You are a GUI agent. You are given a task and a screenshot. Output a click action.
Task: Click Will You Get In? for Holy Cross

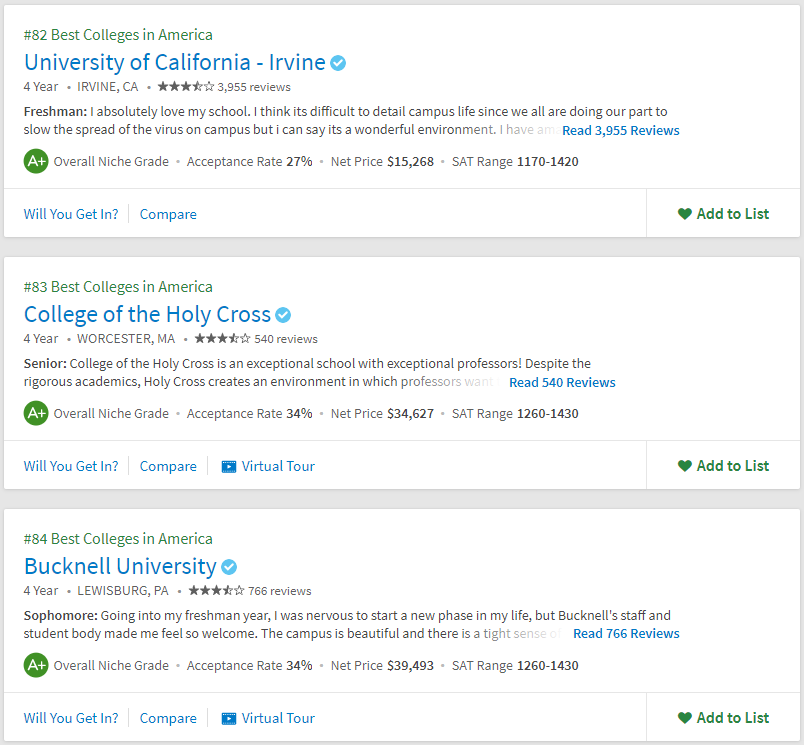pos(71,466)
